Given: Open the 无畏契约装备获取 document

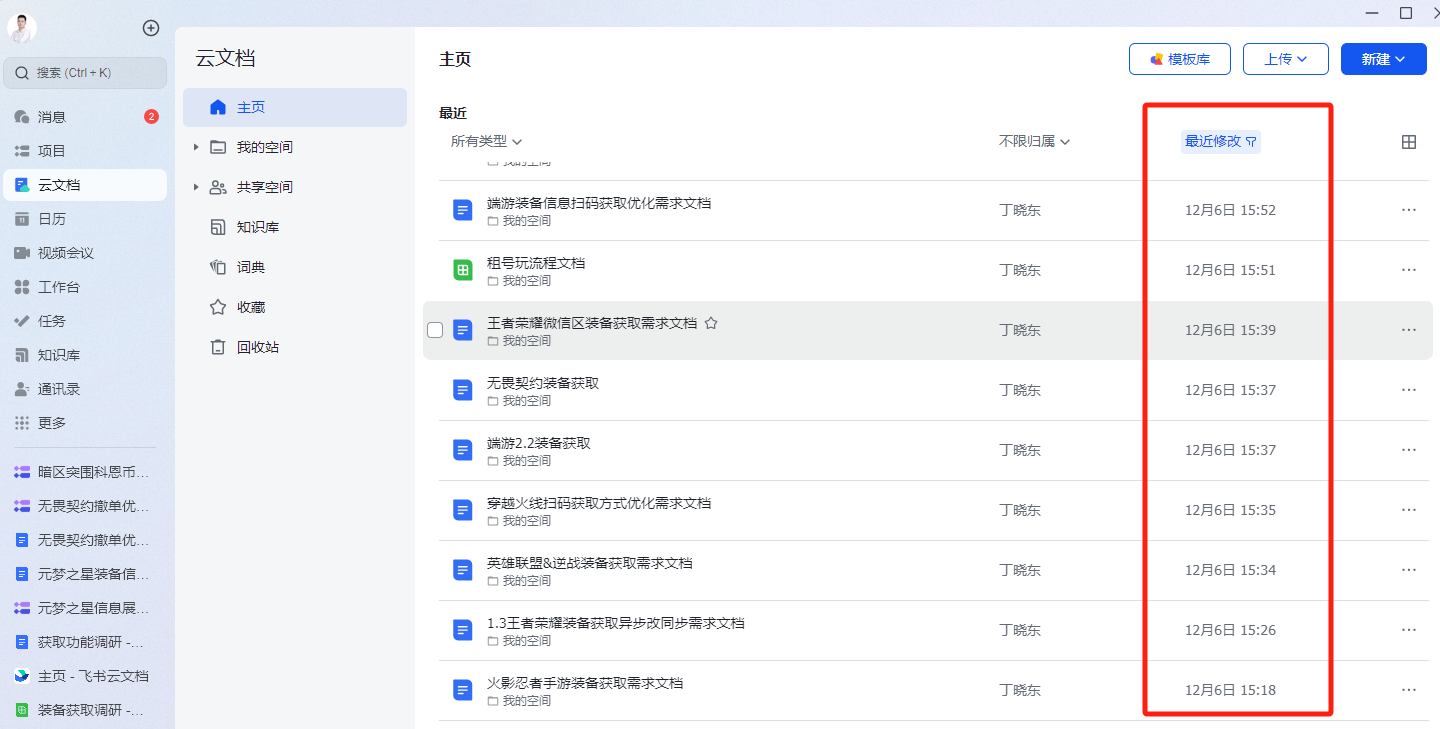Looking at the screenshot, I should (542, 383).
